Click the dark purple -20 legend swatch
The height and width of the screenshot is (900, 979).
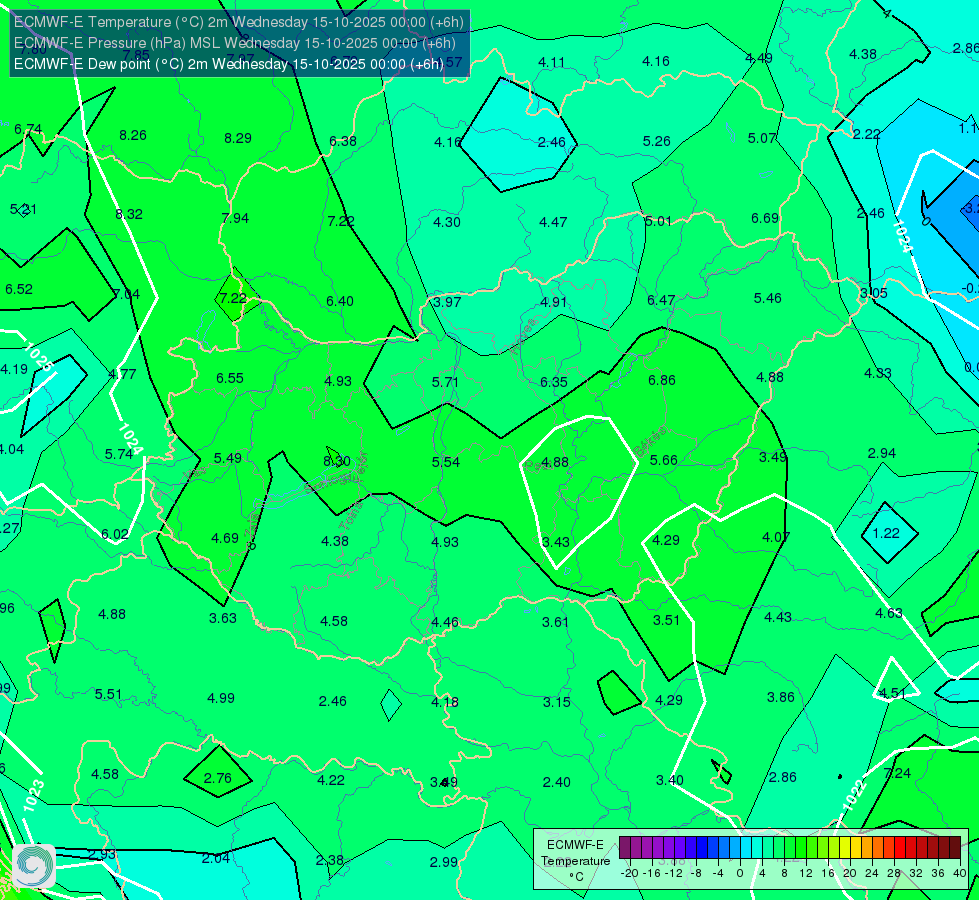click(x=625, y=848)
